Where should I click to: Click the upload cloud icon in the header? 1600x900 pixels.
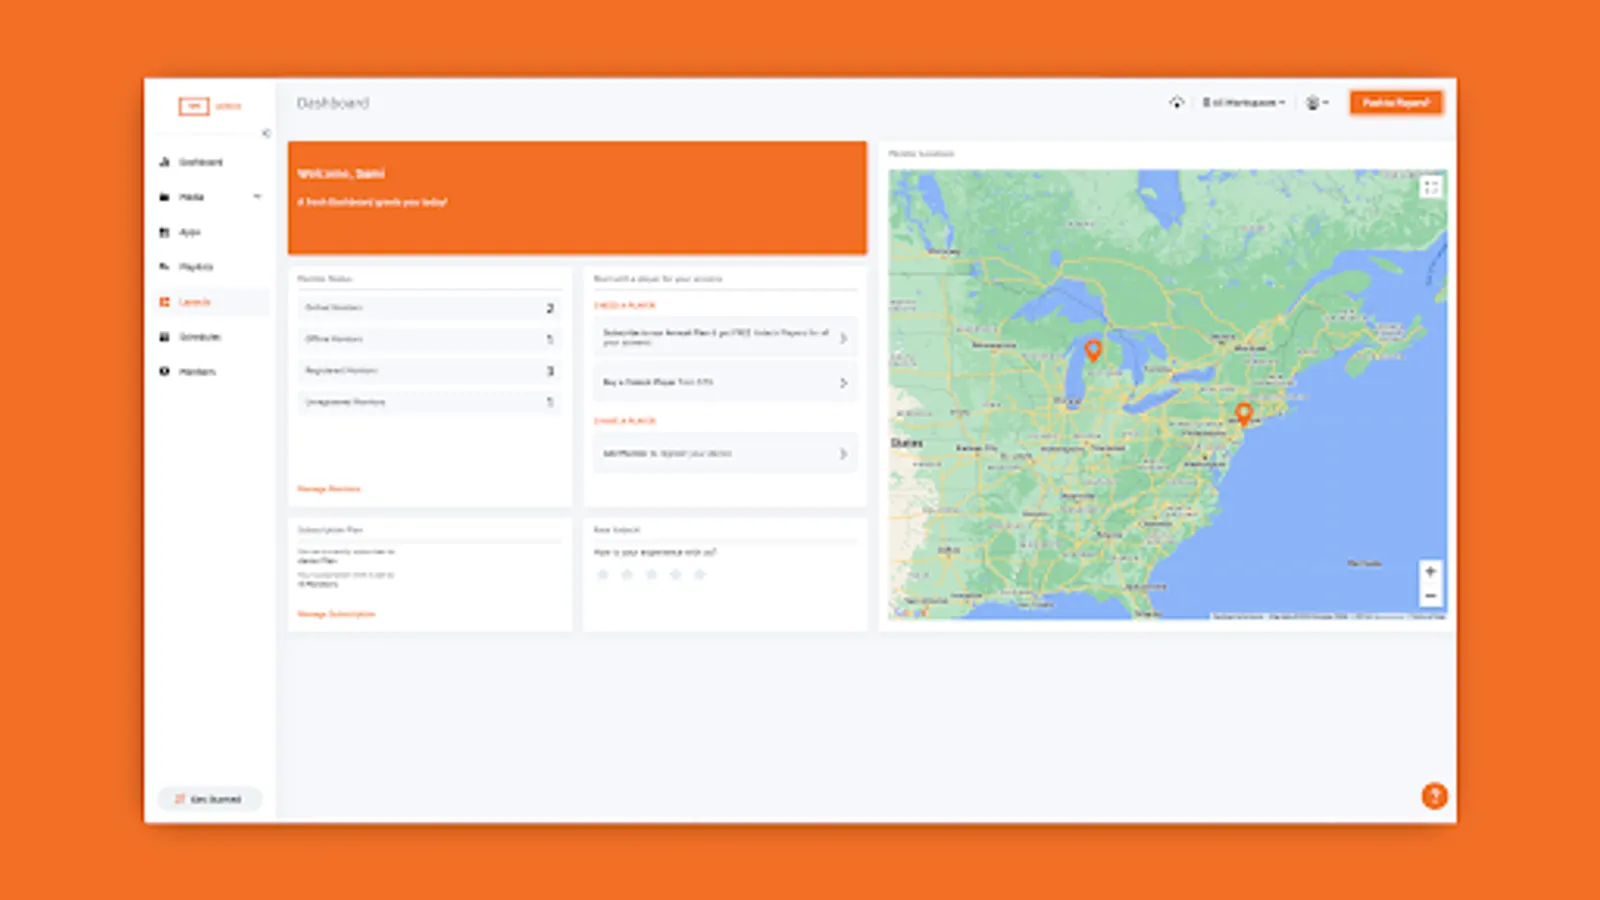(1177, 103)
